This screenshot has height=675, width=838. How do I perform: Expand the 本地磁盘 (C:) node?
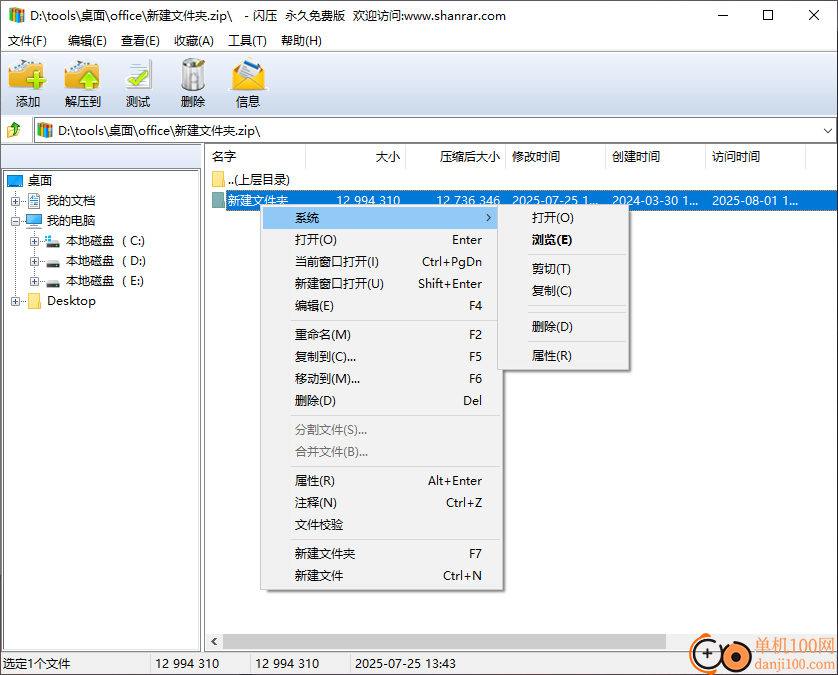34,242
